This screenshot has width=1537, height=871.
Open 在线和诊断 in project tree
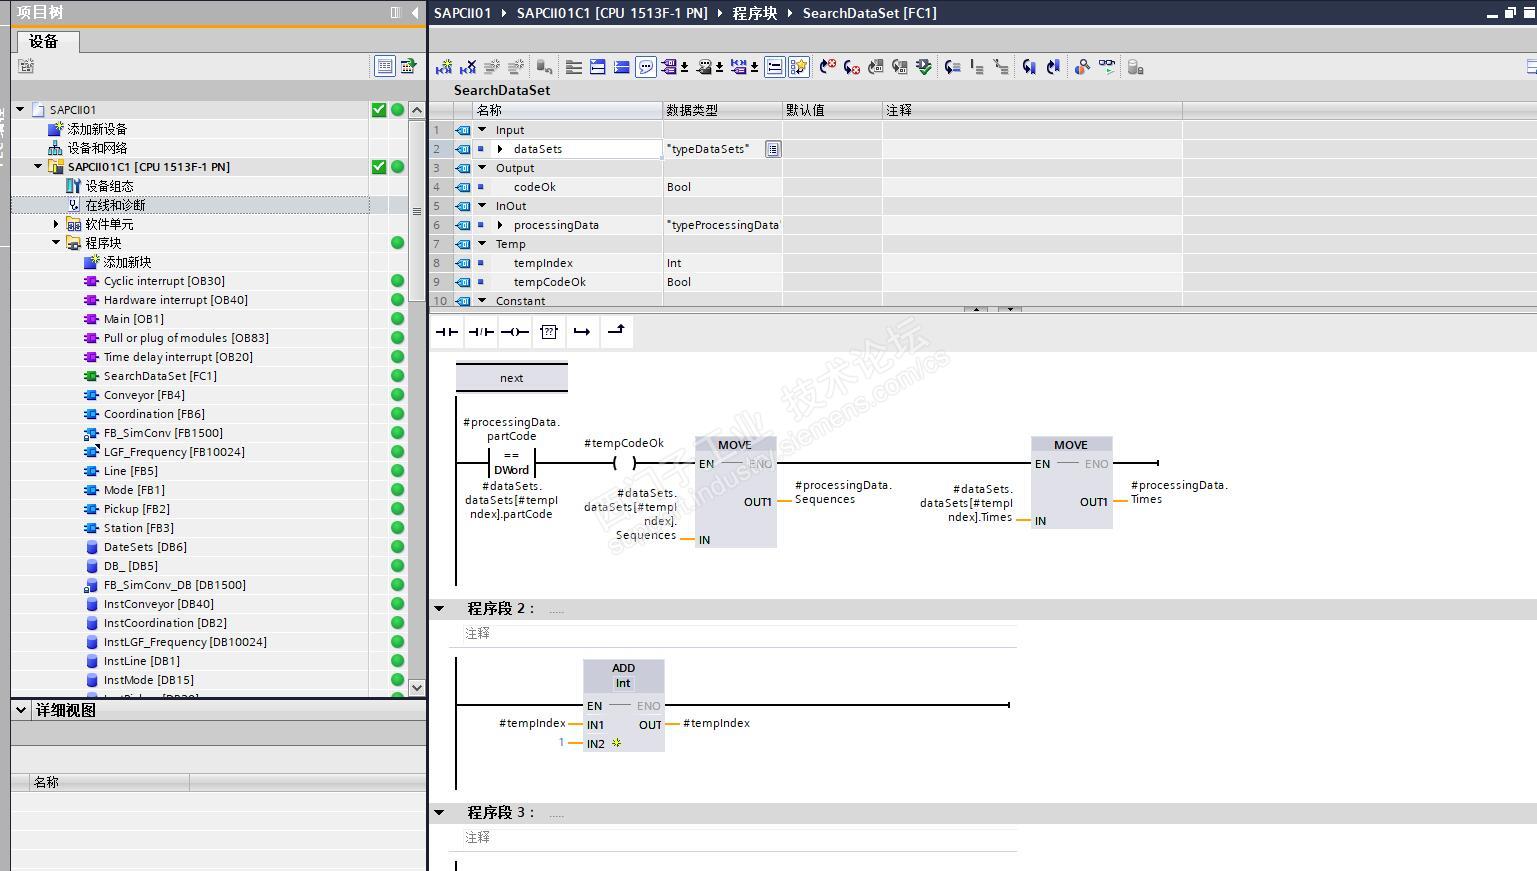tap(115, 205)
